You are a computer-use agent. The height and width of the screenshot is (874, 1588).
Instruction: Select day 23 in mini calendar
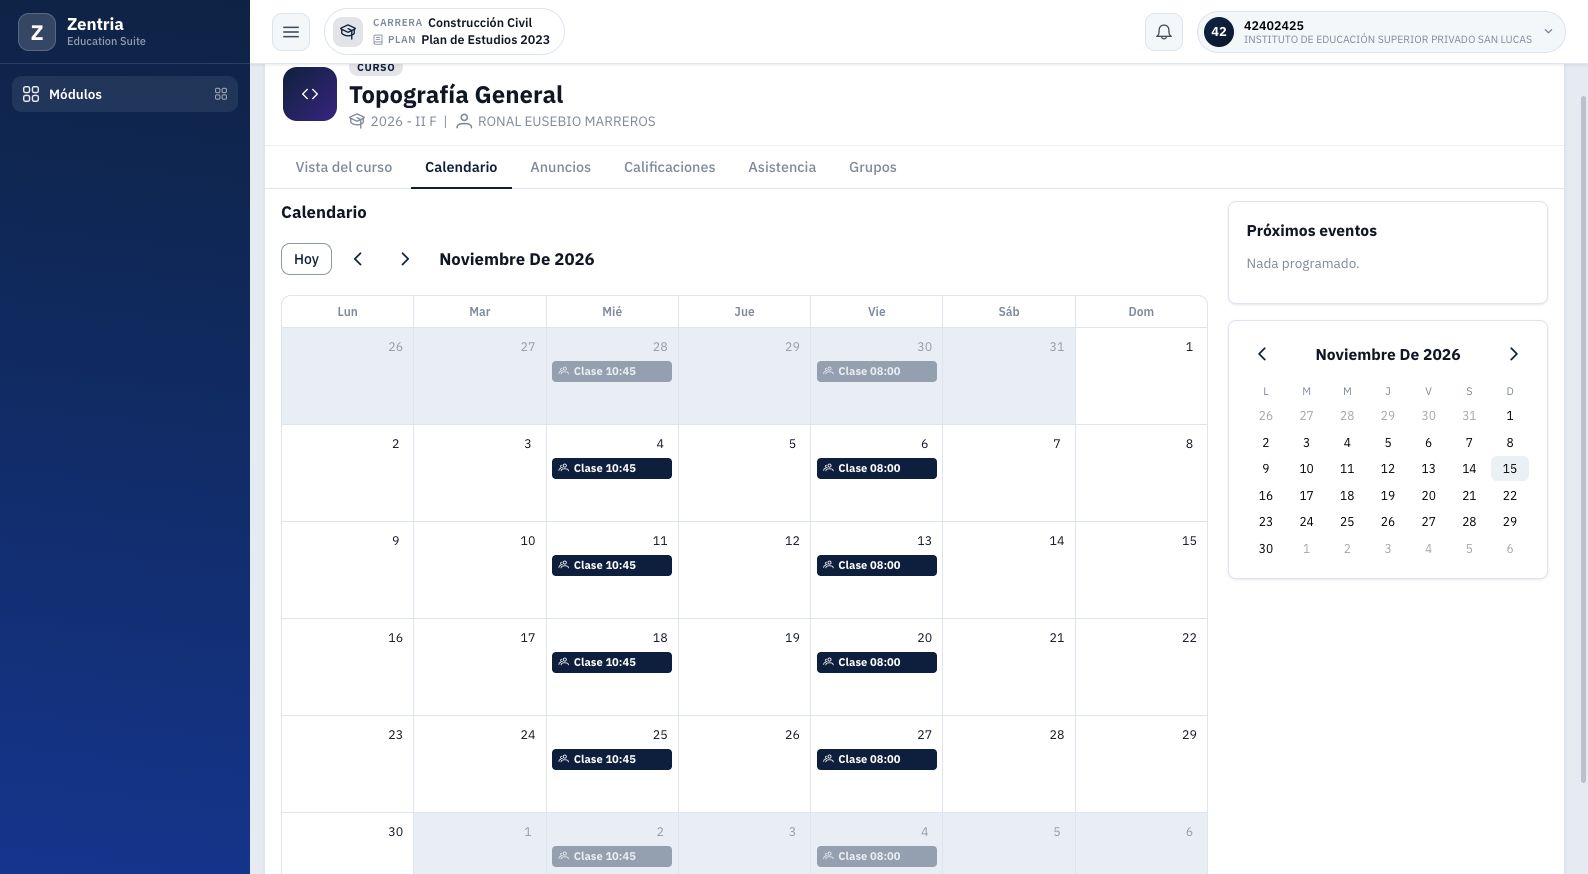click(1266, 521)
